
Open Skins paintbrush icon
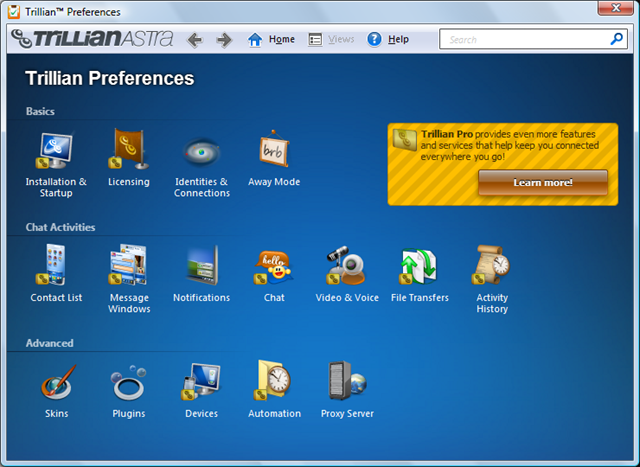point(58,382)
